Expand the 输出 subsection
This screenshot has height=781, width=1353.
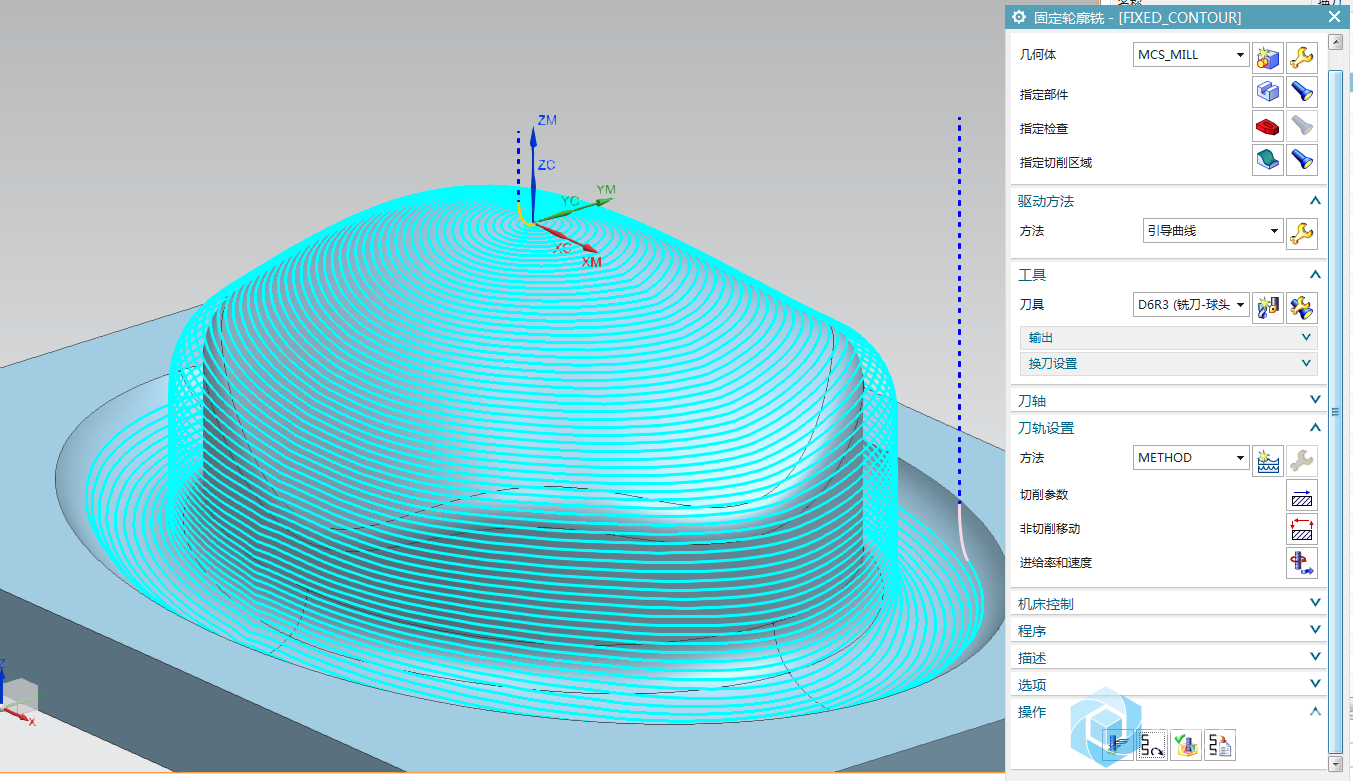click(x=1306, y=338)
